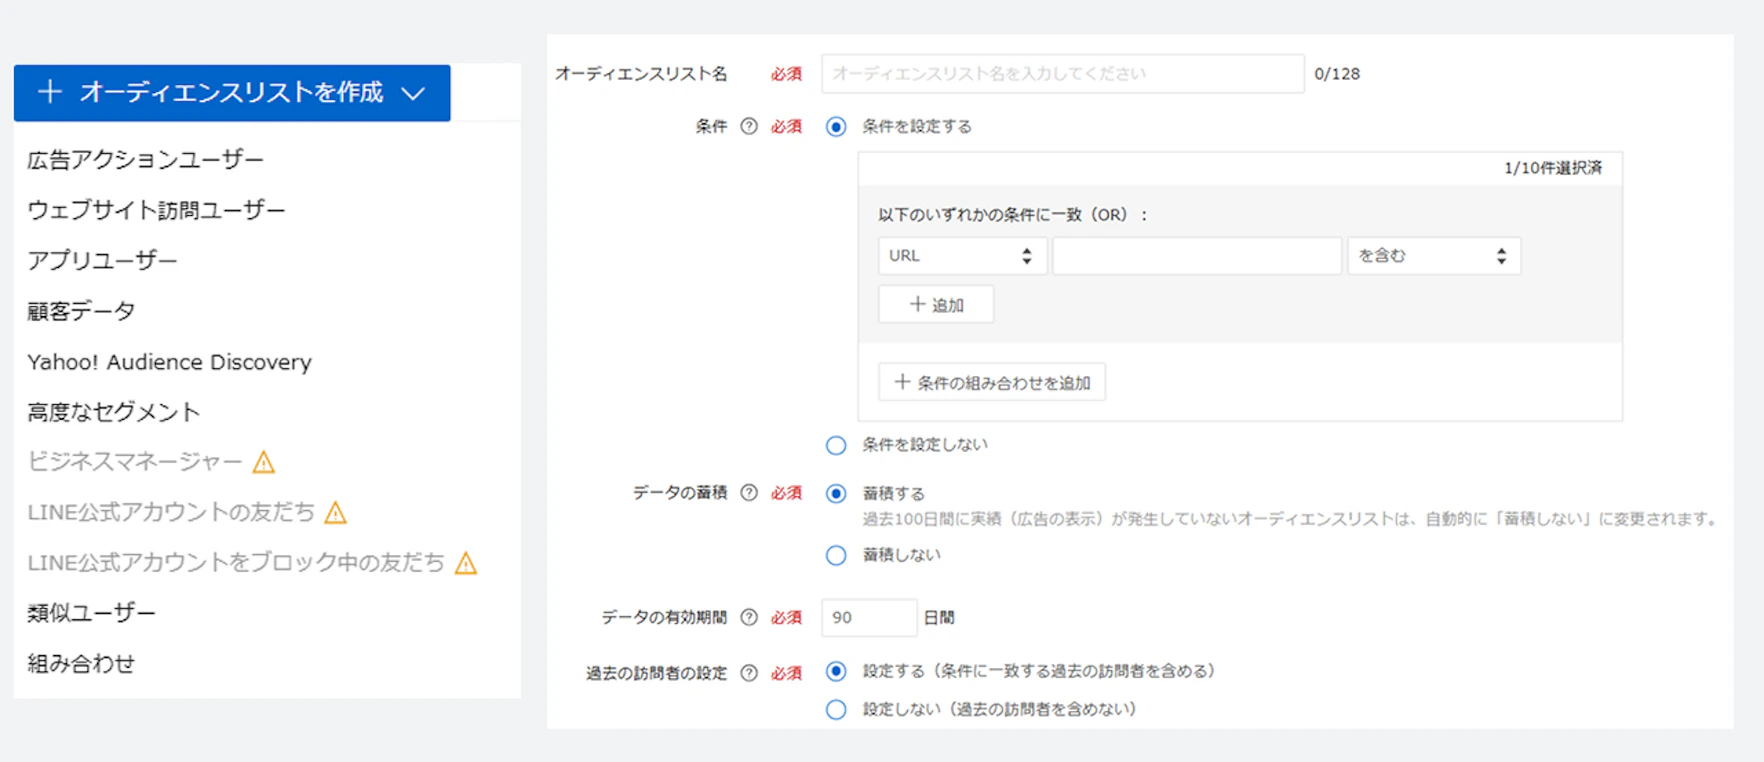
Task: Click 条件の組み合わせを追加 button
Action: [992, 382]
